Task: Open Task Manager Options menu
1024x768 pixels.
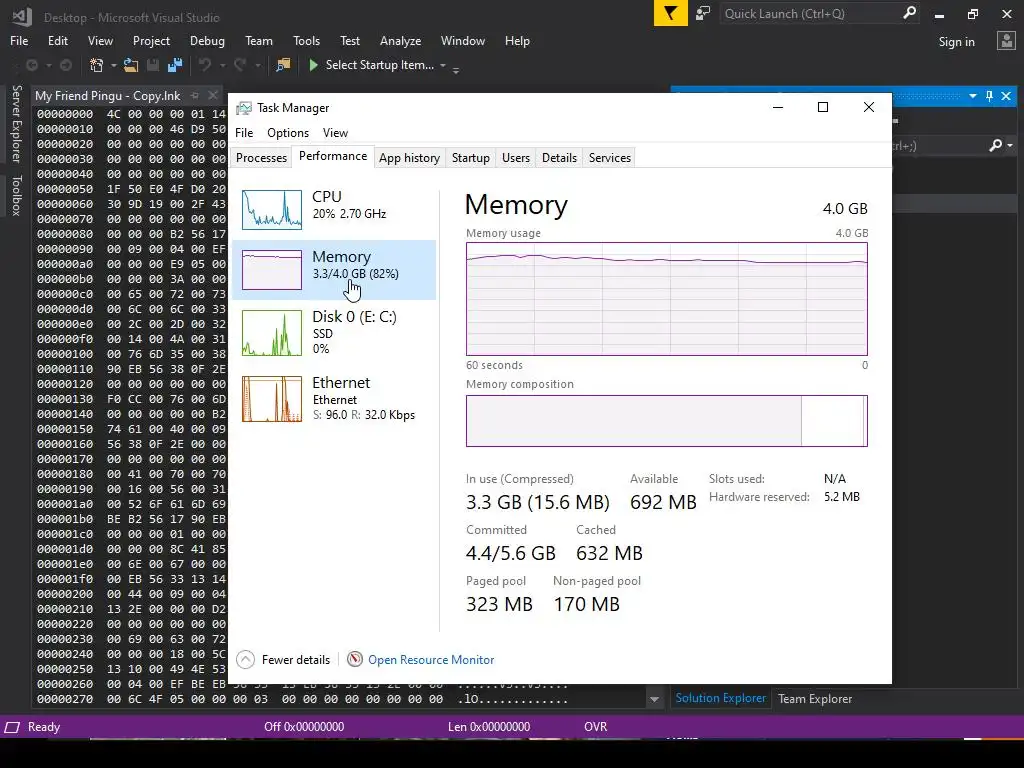Action: coord(287,133)
